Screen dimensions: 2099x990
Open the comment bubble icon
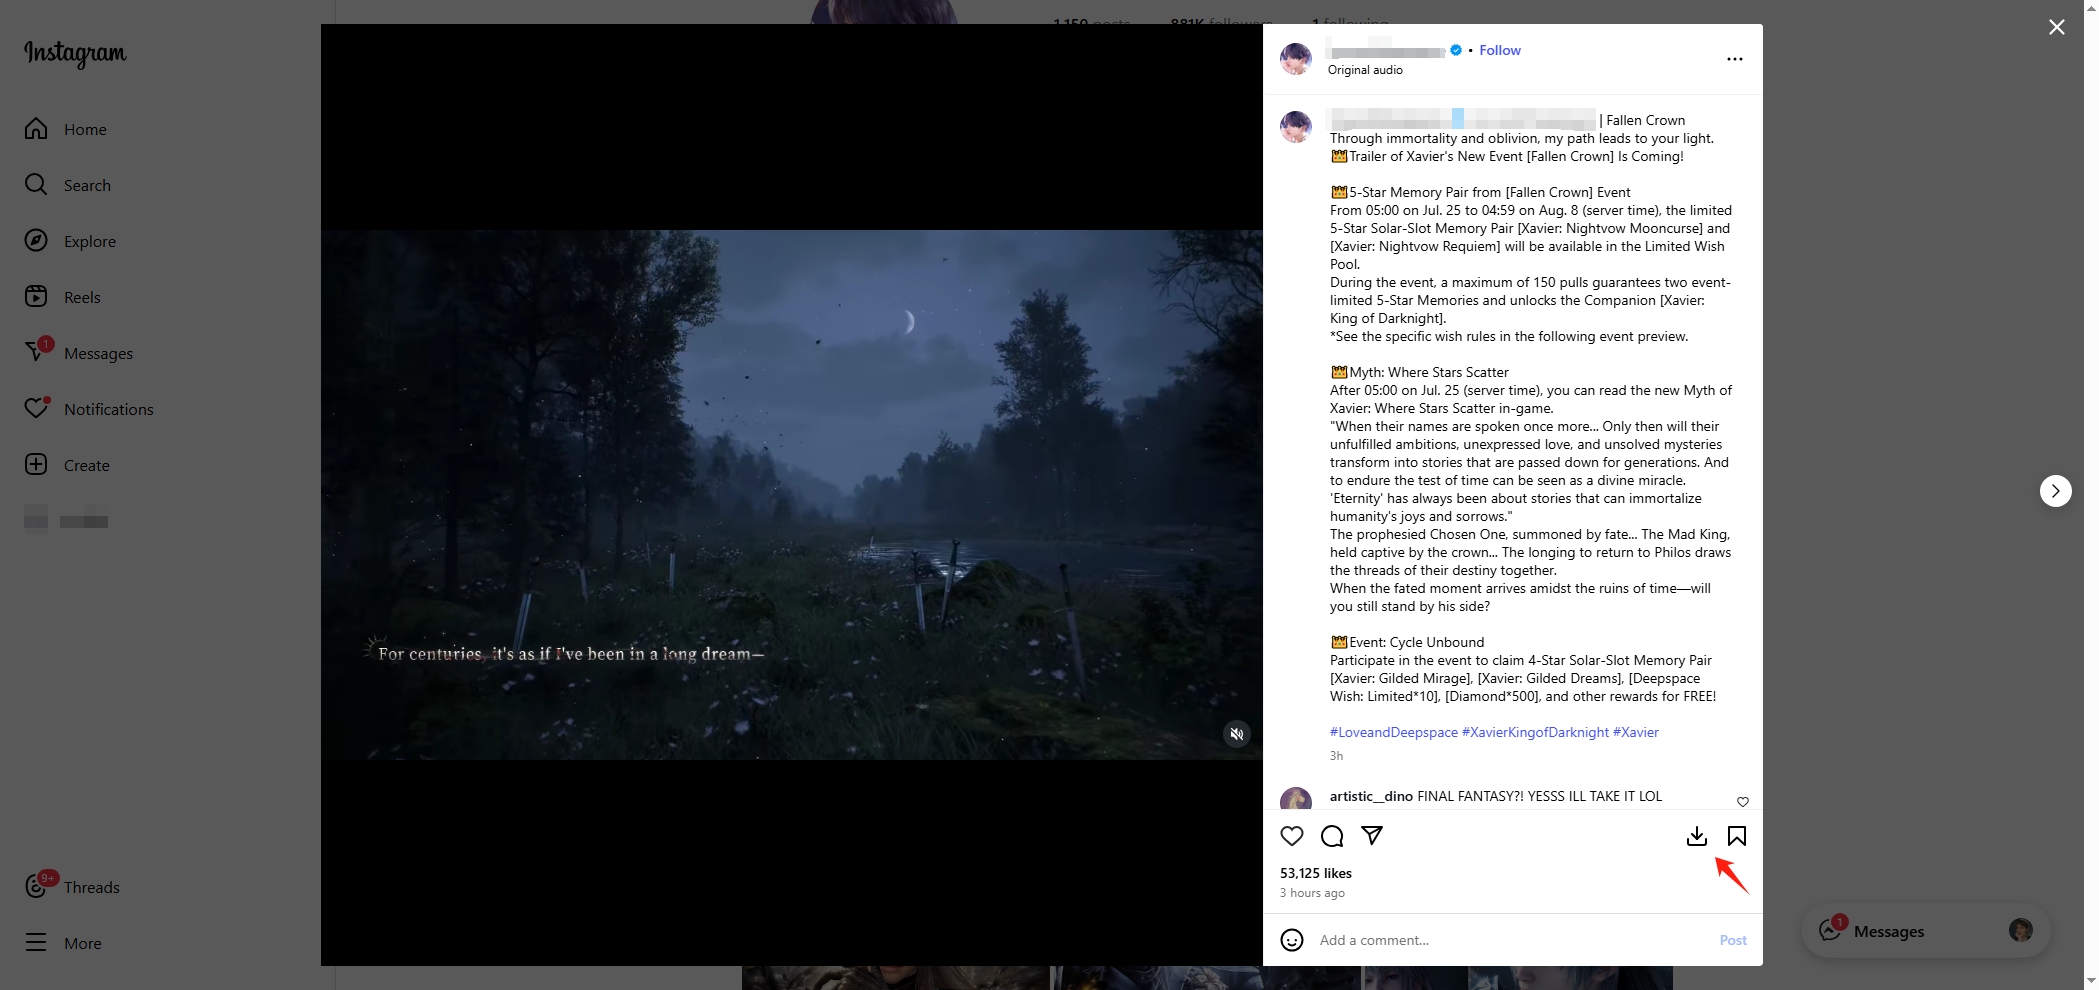click(1332, 836)
